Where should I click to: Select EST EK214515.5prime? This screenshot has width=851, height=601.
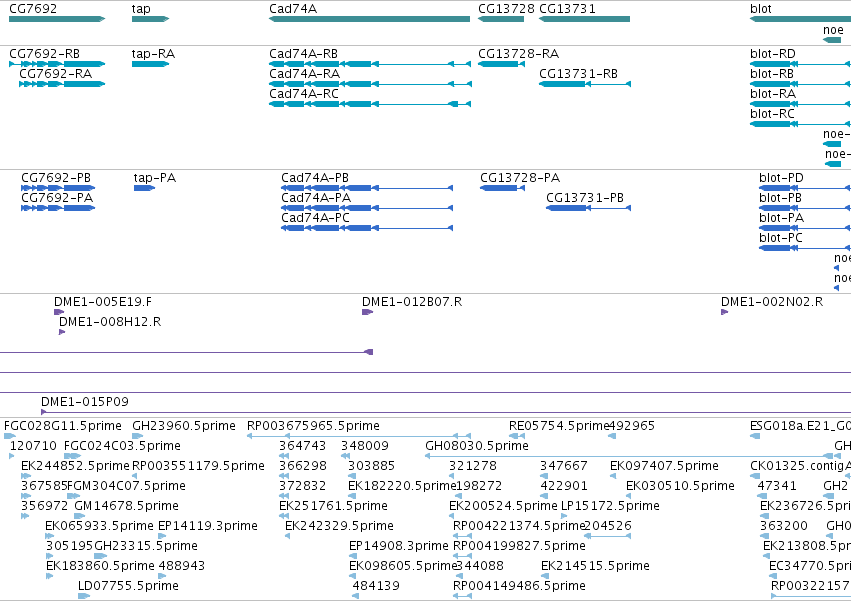point(544,576)
